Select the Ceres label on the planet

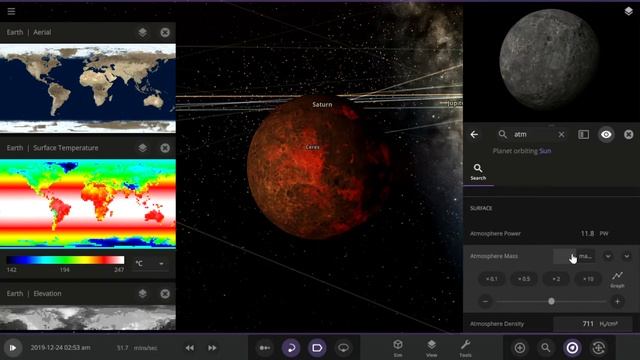313,147
